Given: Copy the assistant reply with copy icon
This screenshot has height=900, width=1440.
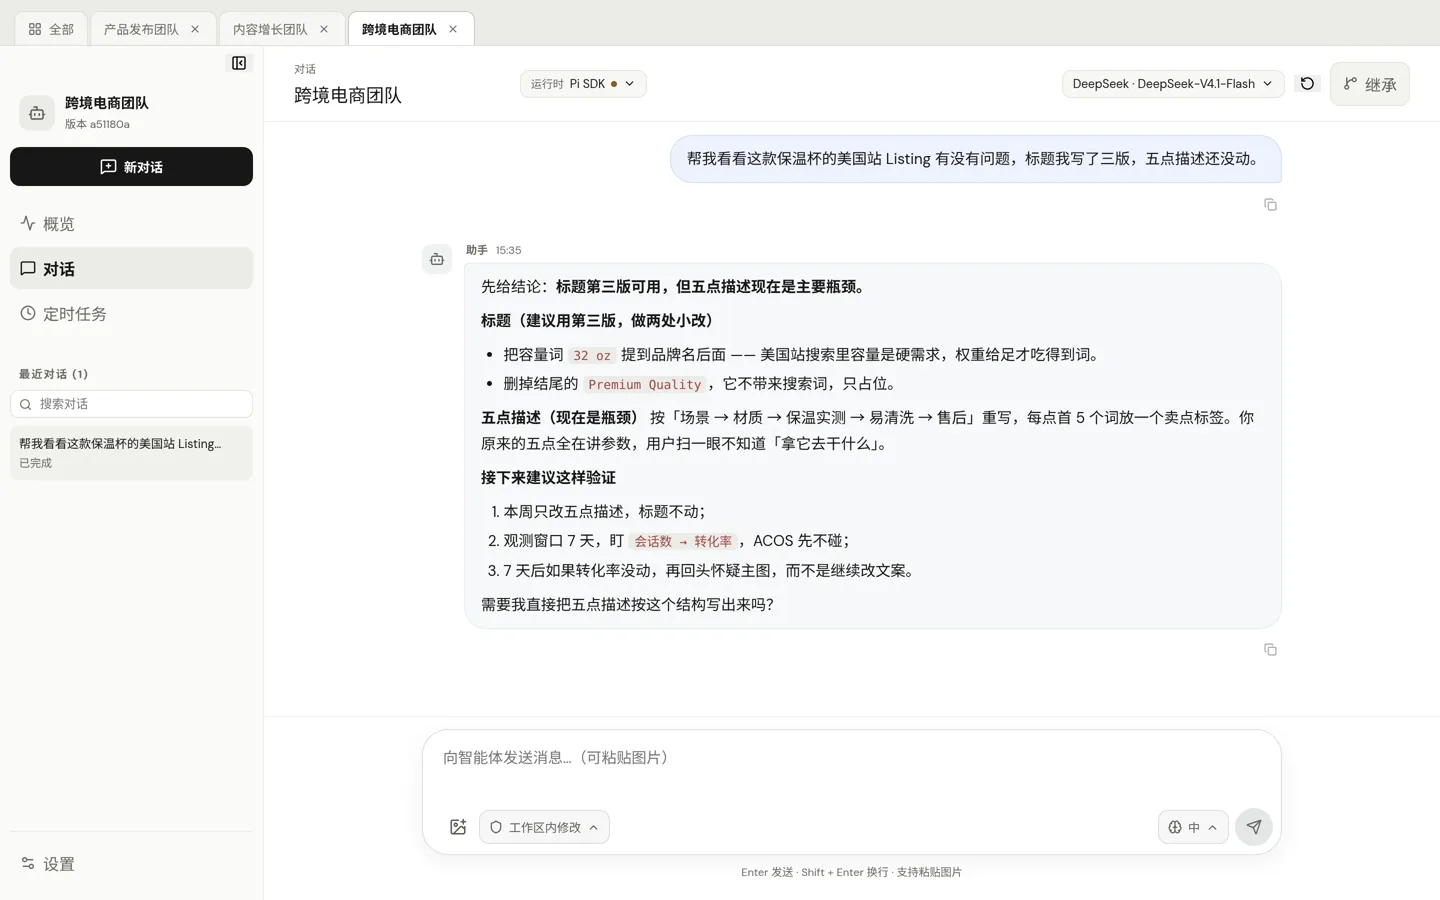Looking at the screenshot, I should click(1270, 650).
